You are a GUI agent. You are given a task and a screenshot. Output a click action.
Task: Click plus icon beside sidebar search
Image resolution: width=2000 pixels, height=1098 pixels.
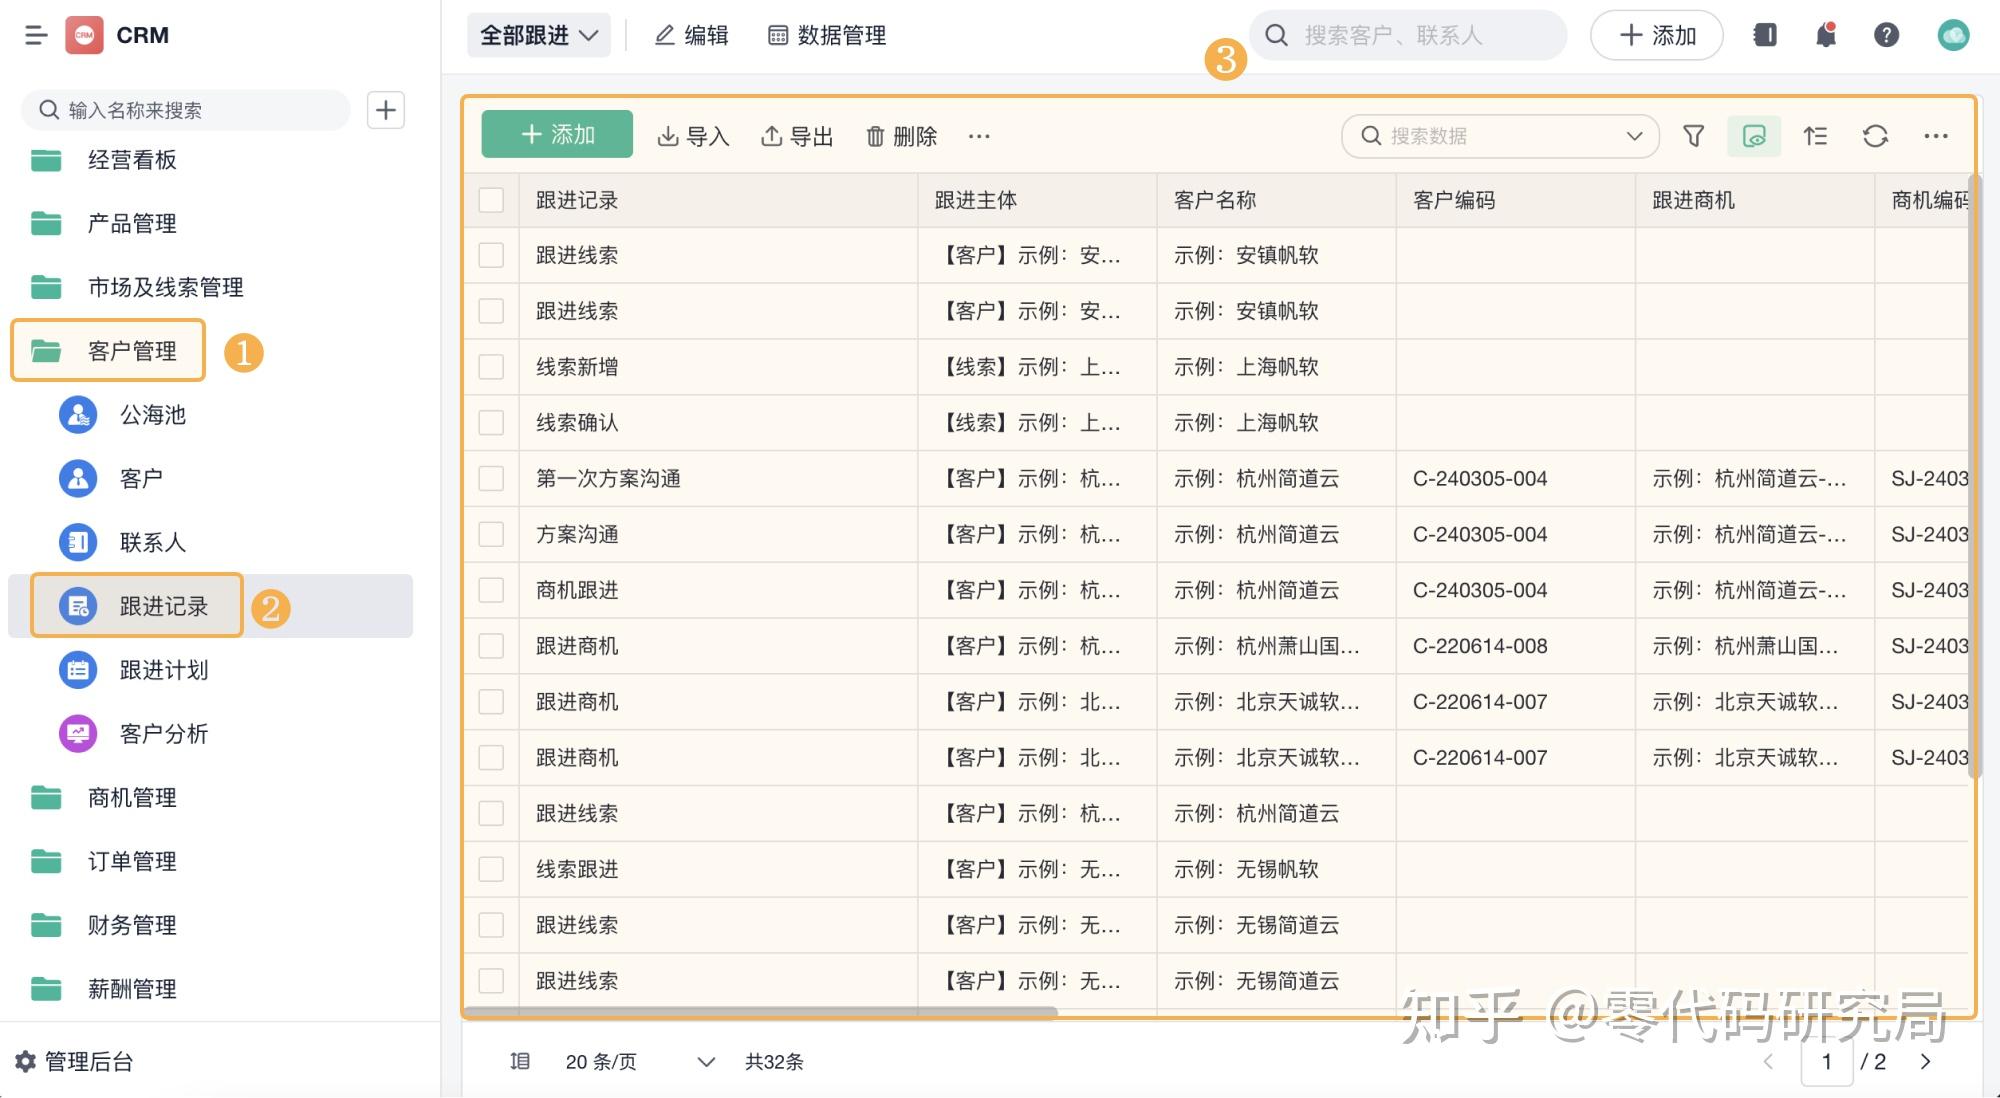(x=386, y=110)
